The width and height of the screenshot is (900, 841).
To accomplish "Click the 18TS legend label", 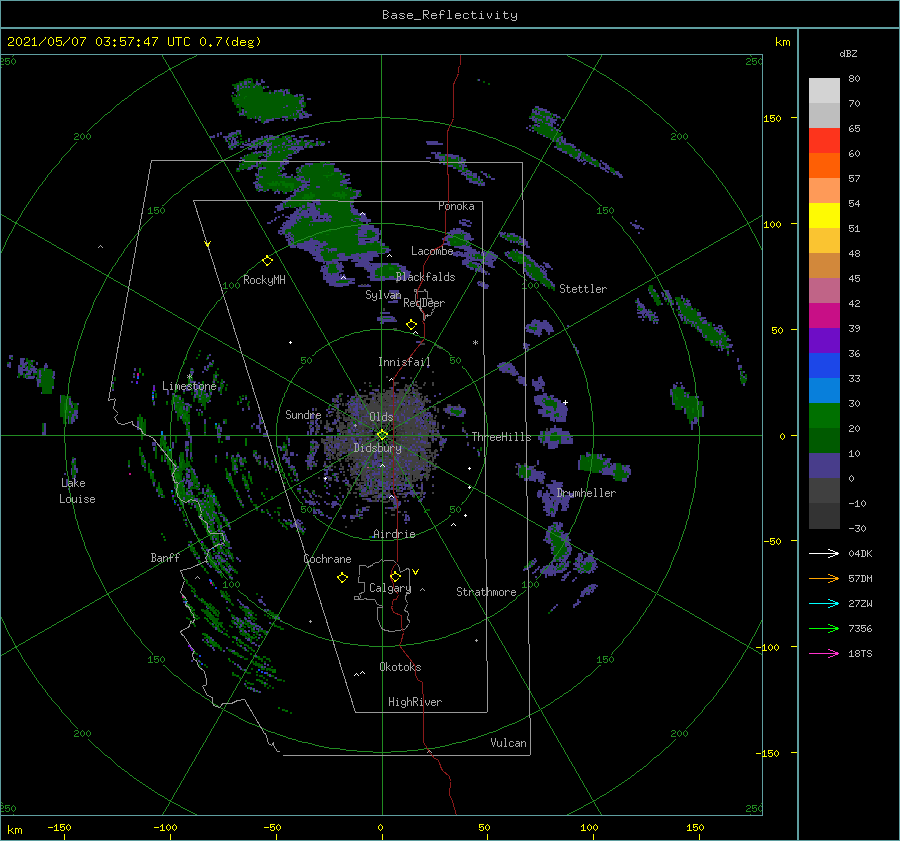I will pyautogui.click(x=860, y=653).
